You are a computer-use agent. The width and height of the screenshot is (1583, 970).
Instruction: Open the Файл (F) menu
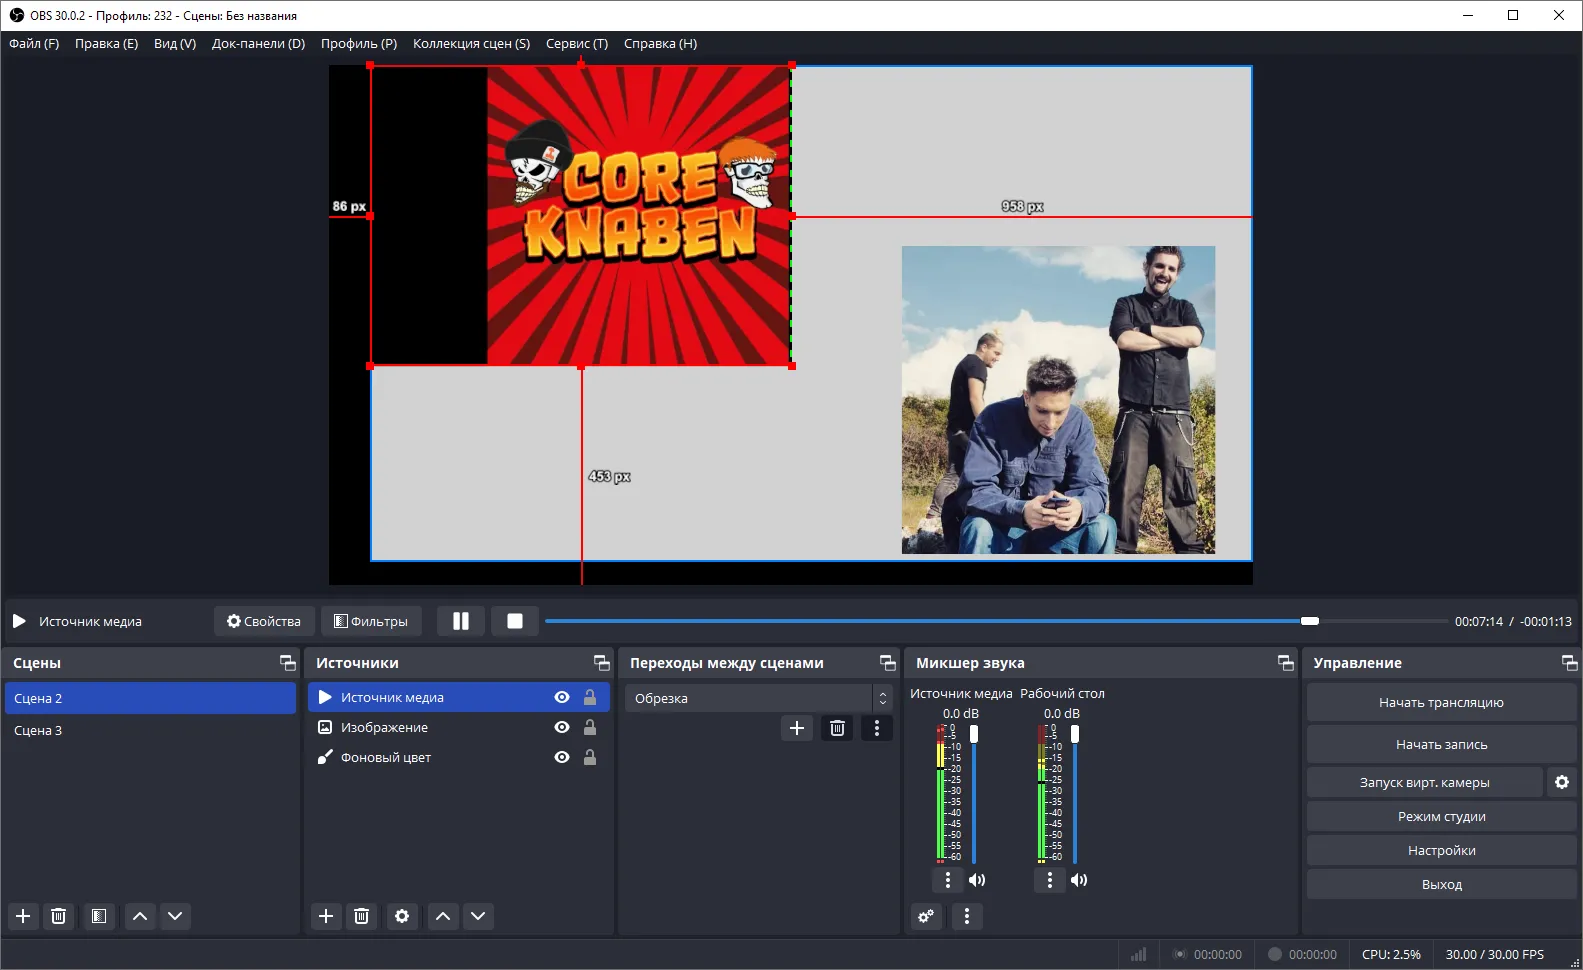pyautogui.click(x=34, y=43)
